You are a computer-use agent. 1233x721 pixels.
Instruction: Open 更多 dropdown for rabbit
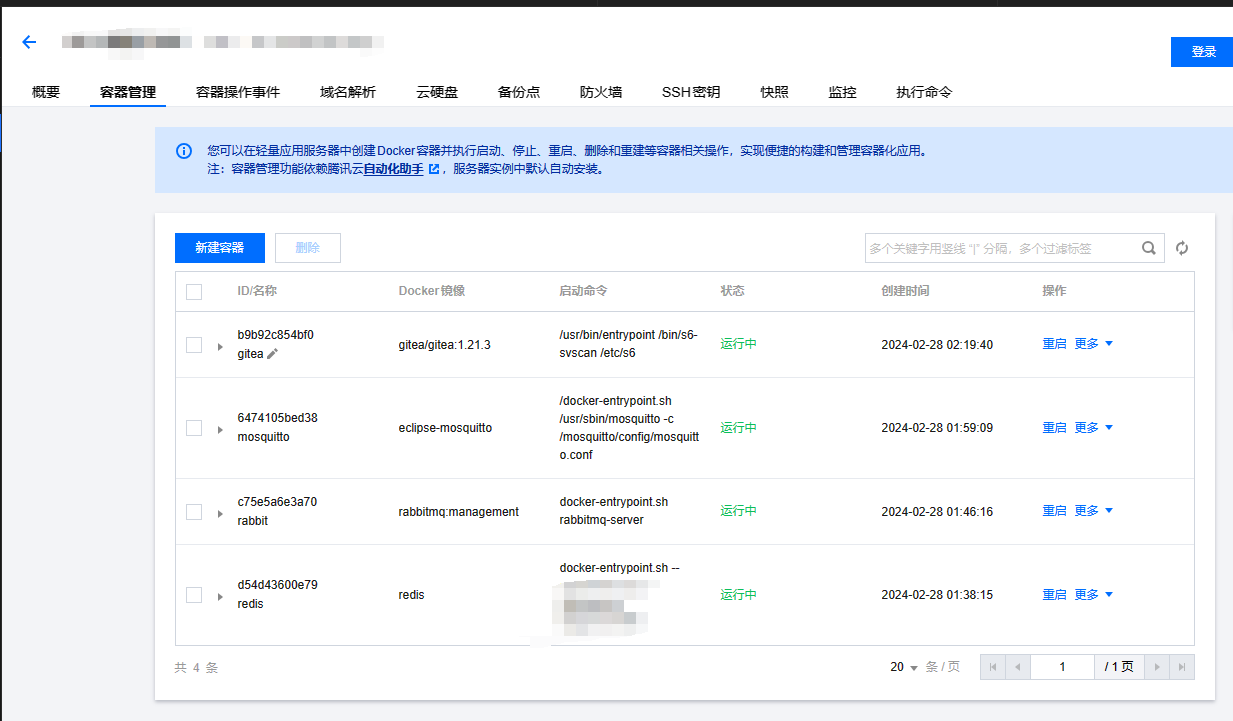(1094, 511)
